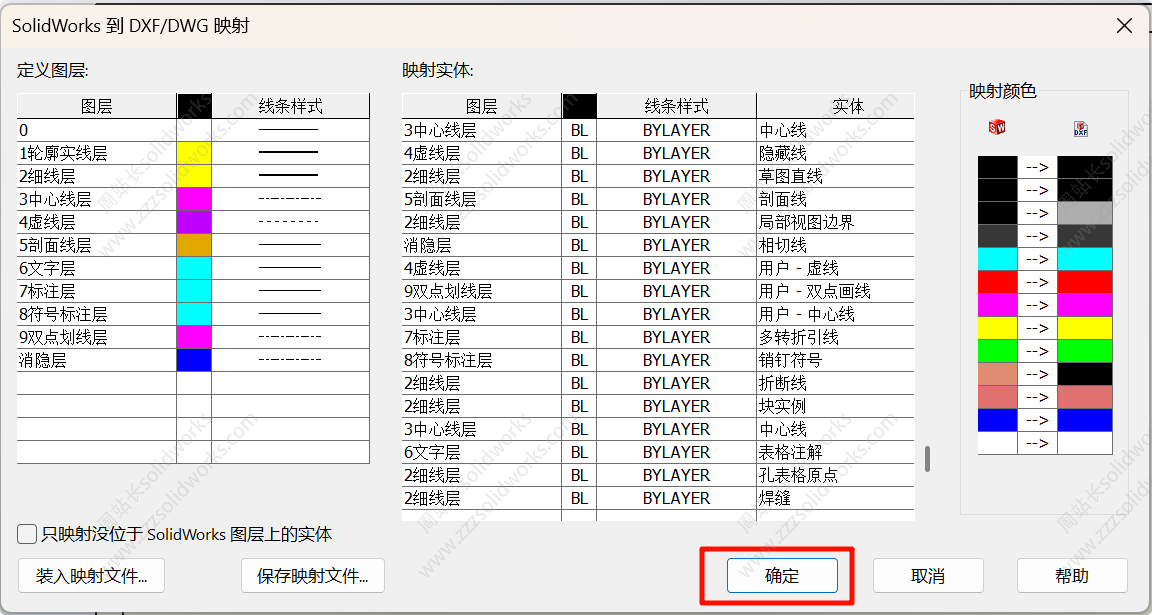Click the 用户 - 双点画线 entity cell
The image size is (1152, 615).
[x=835, y=291]
